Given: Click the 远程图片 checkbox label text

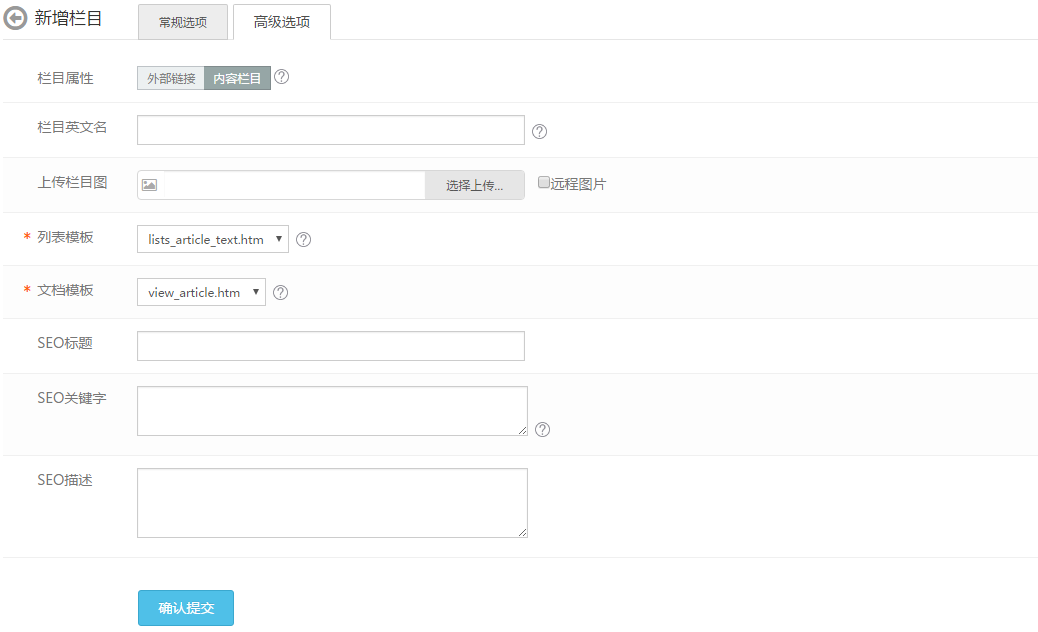Looking at the screenshot, I should pos(578,184).
